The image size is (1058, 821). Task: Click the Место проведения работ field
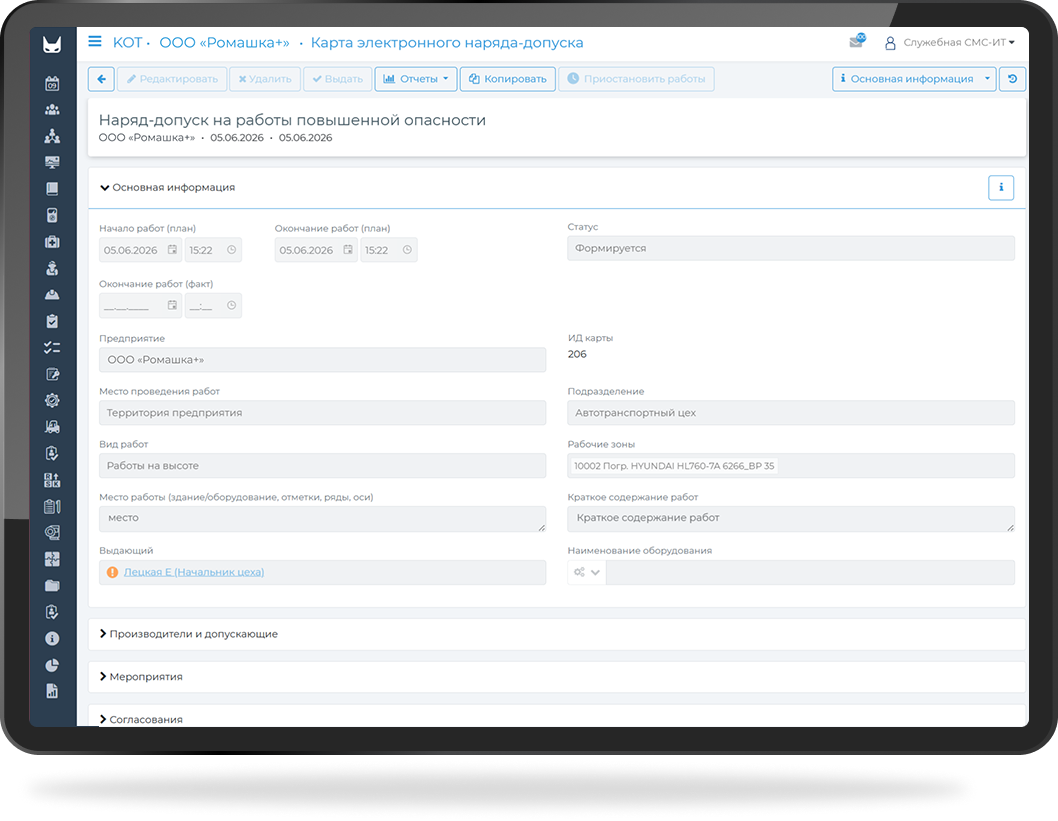[323, 413]
